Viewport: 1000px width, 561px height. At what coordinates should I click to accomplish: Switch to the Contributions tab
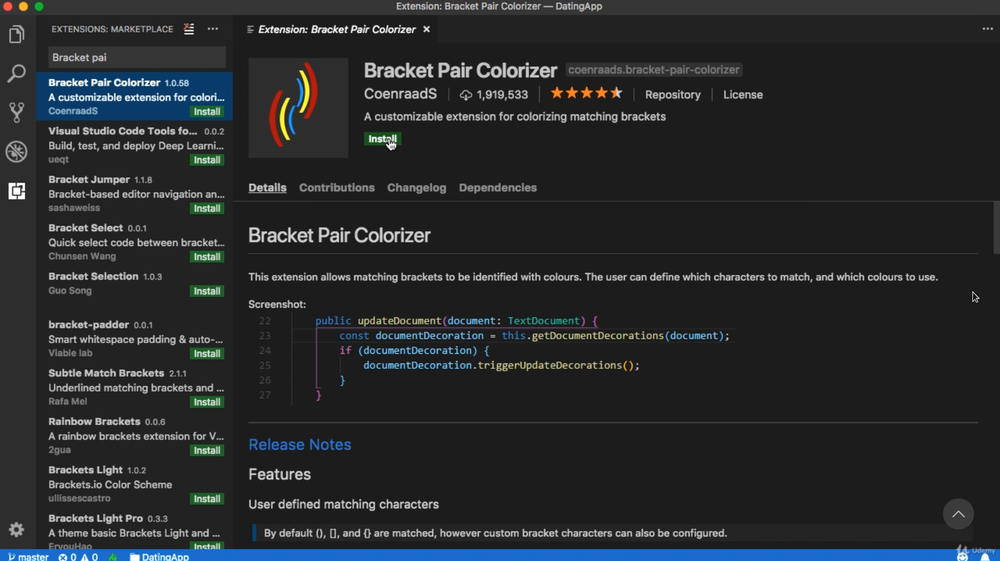(x=337, y=188)
